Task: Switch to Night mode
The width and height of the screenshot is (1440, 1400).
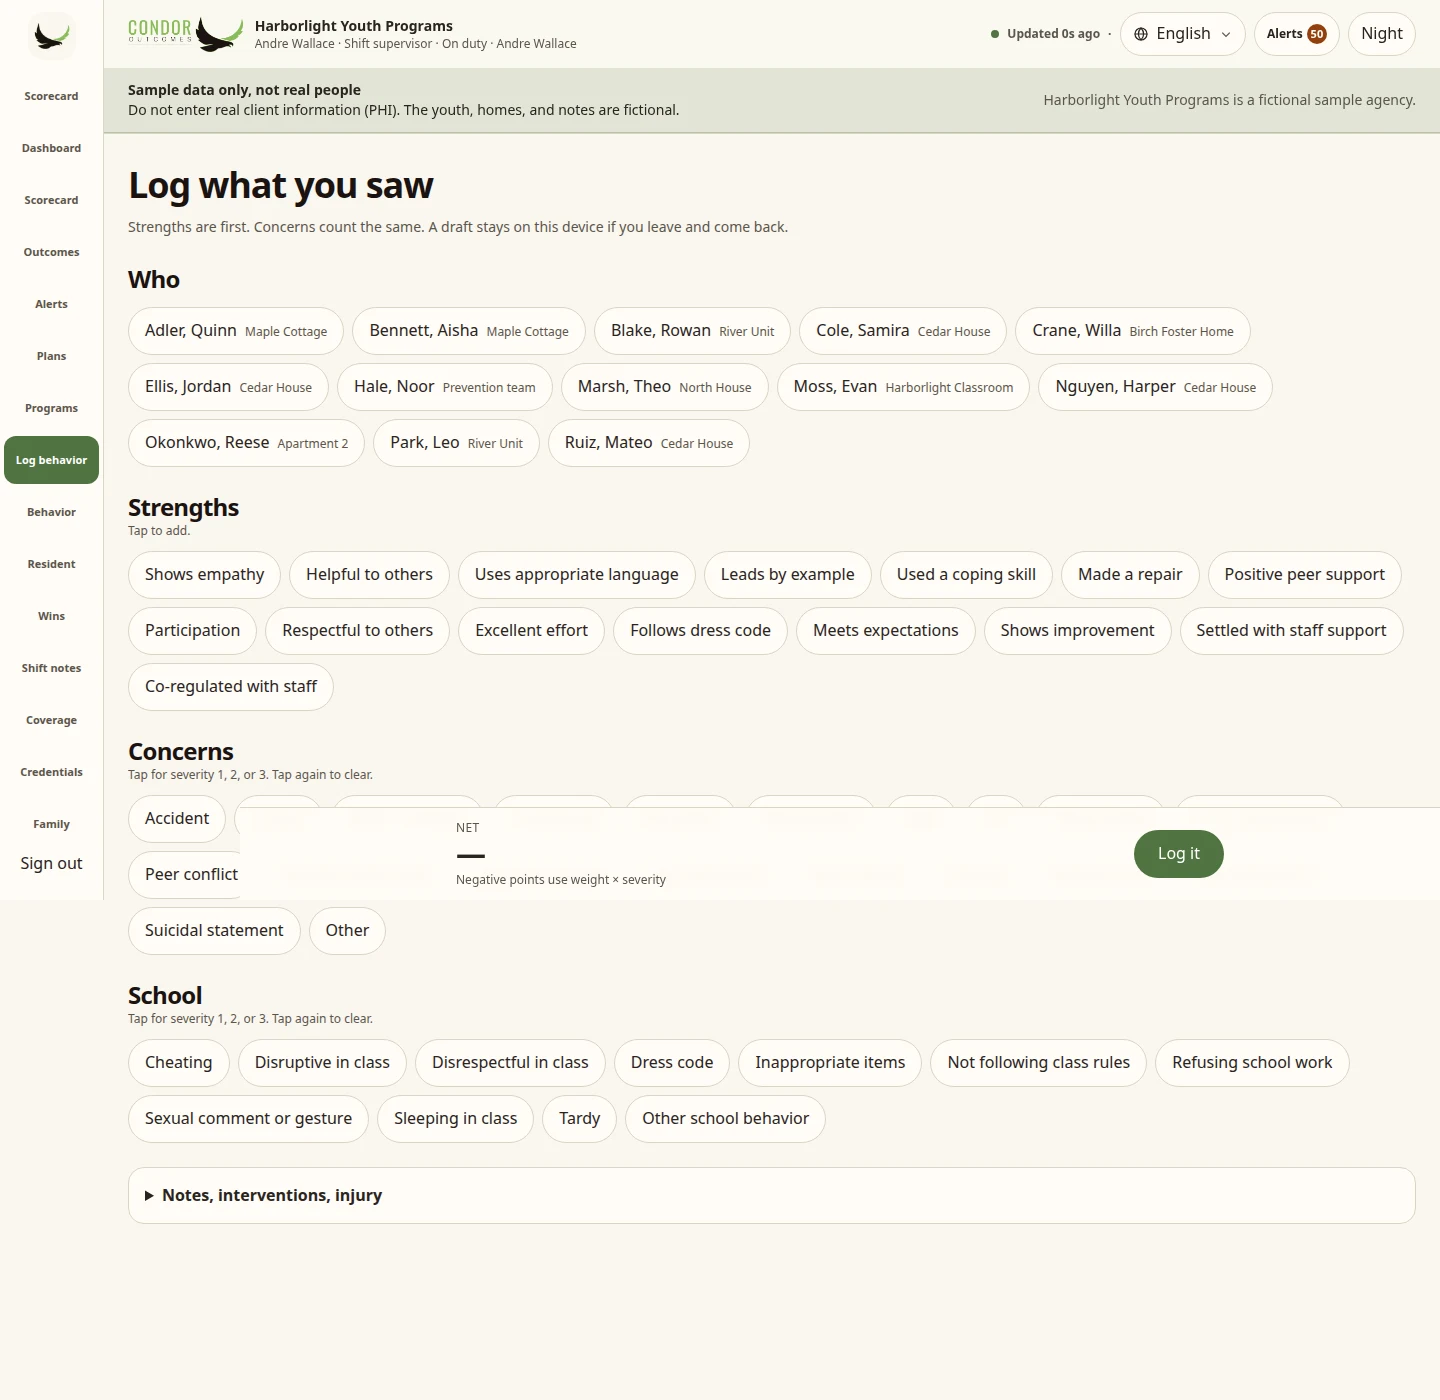Action: click(1381, 34)
